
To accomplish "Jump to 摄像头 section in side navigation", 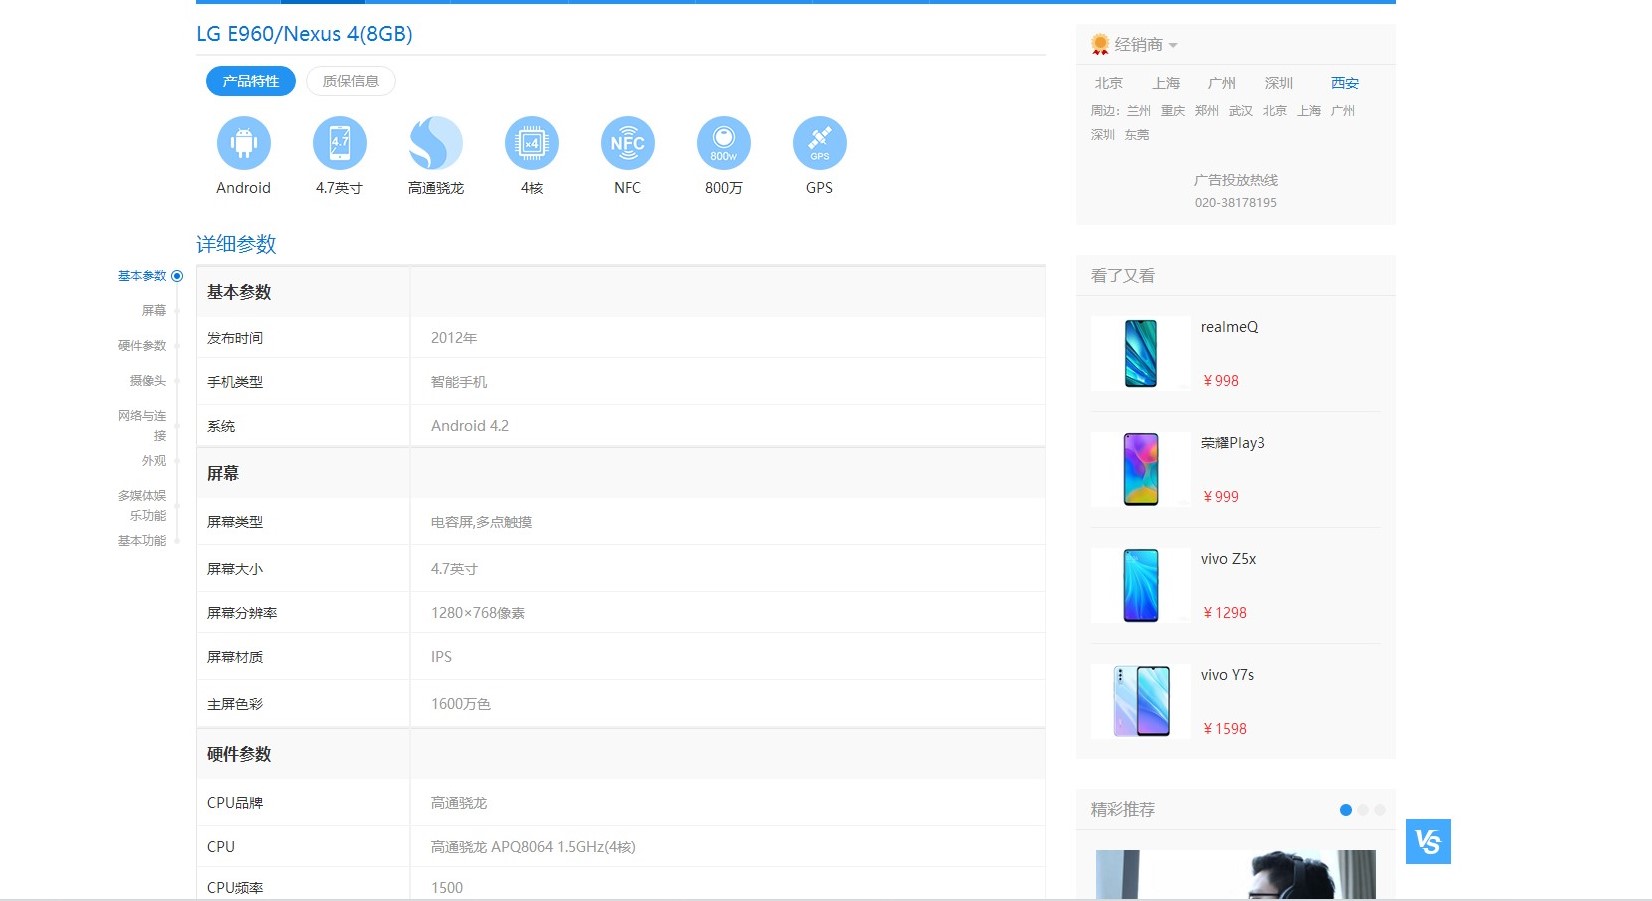I will (x=147, y=381).
